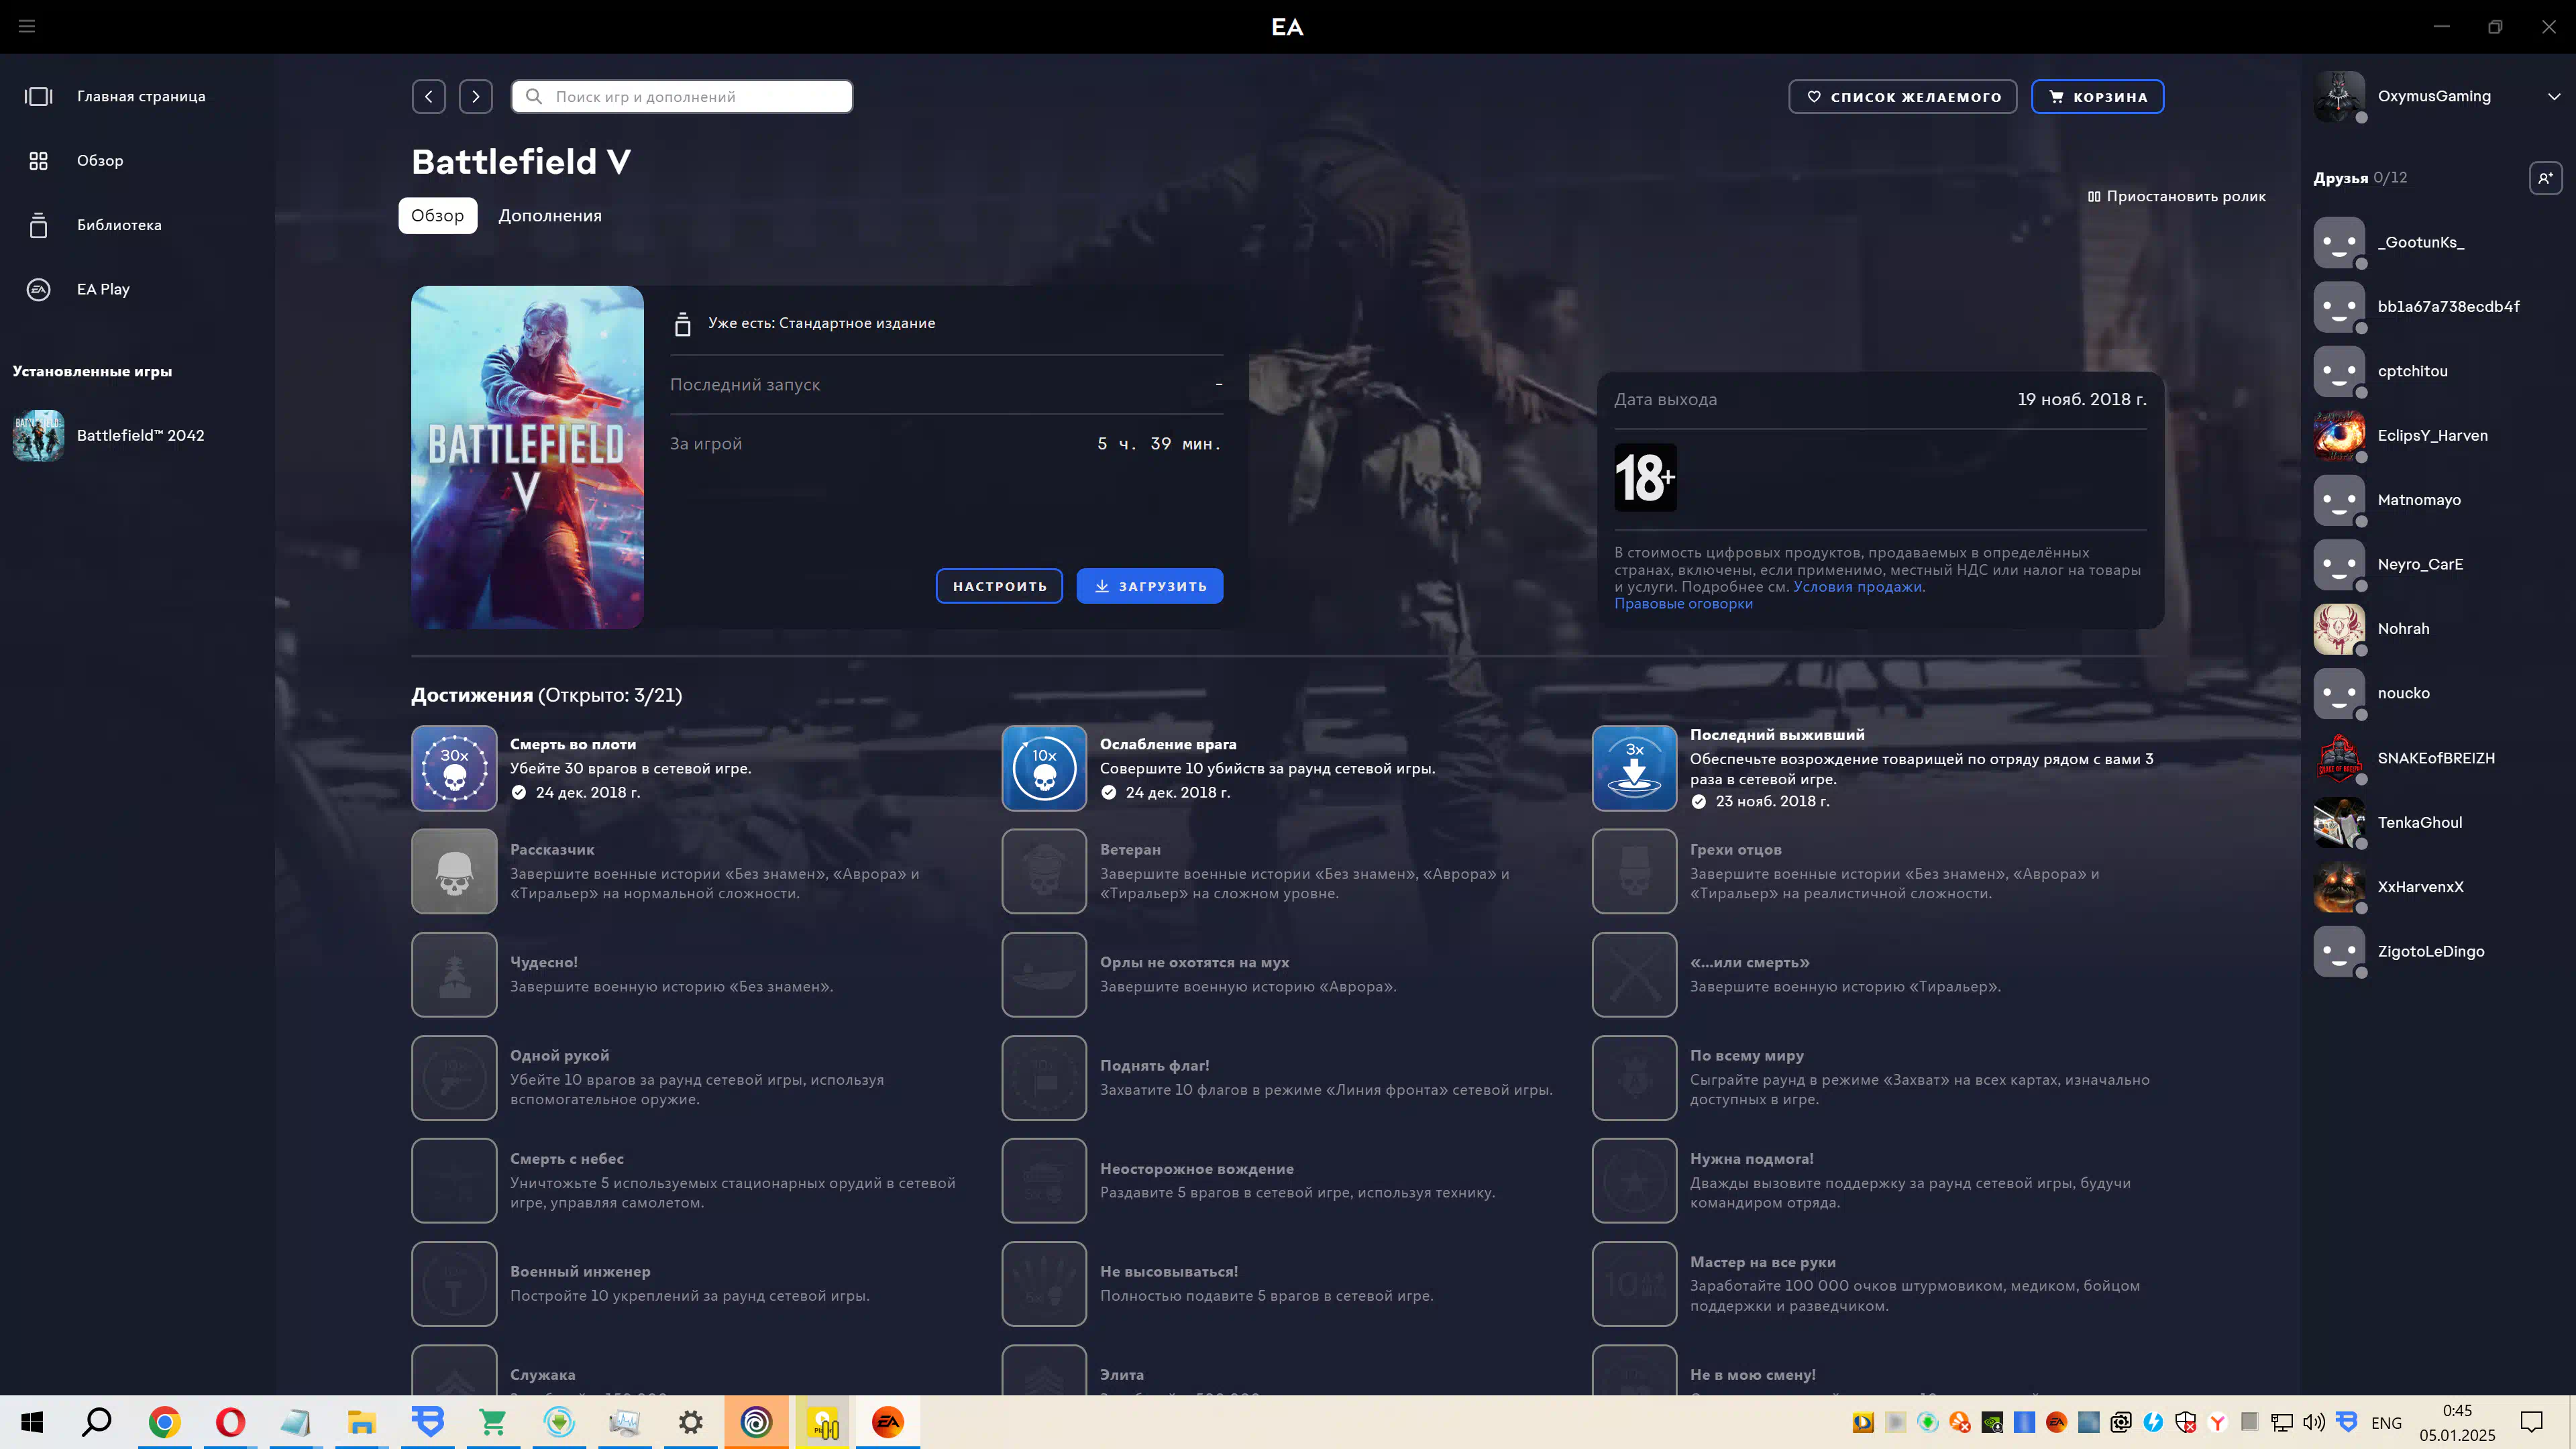This screenshot has width=2576, height=1449.
Task: Click the 18+ age rating badge
Action: tap(1645, 478)
